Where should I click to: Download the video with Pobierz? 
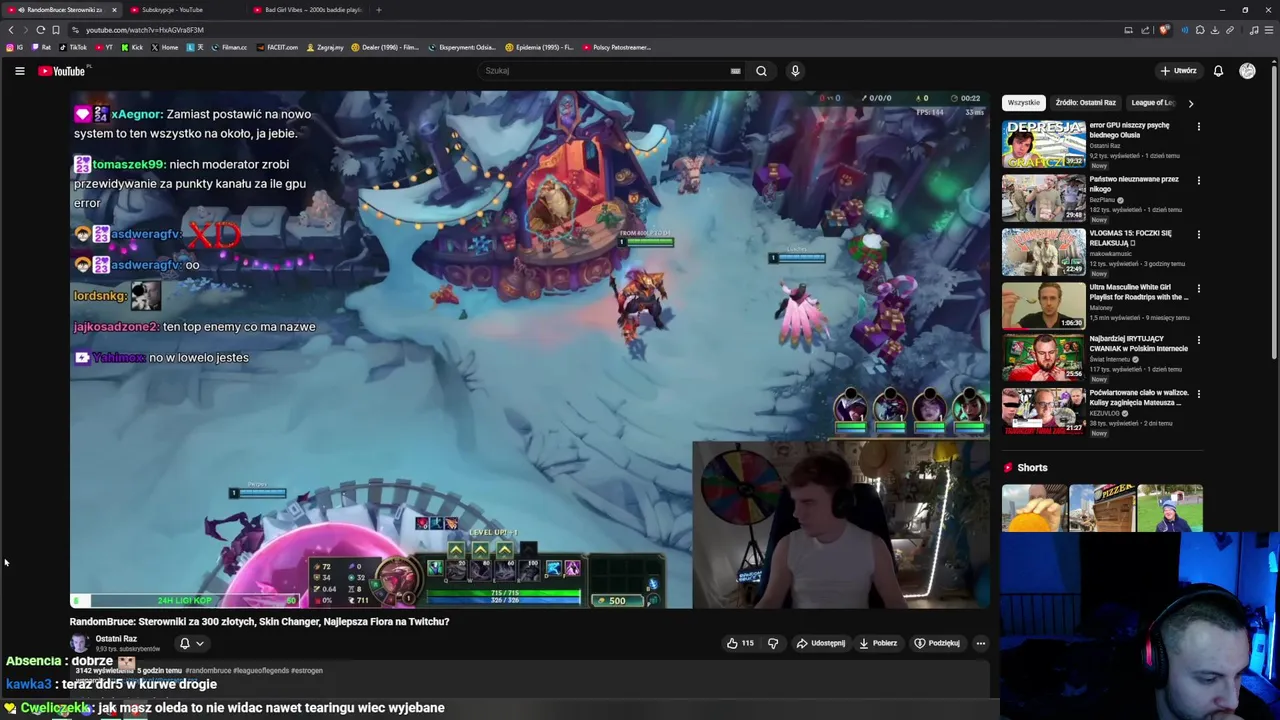click(878, 643)
